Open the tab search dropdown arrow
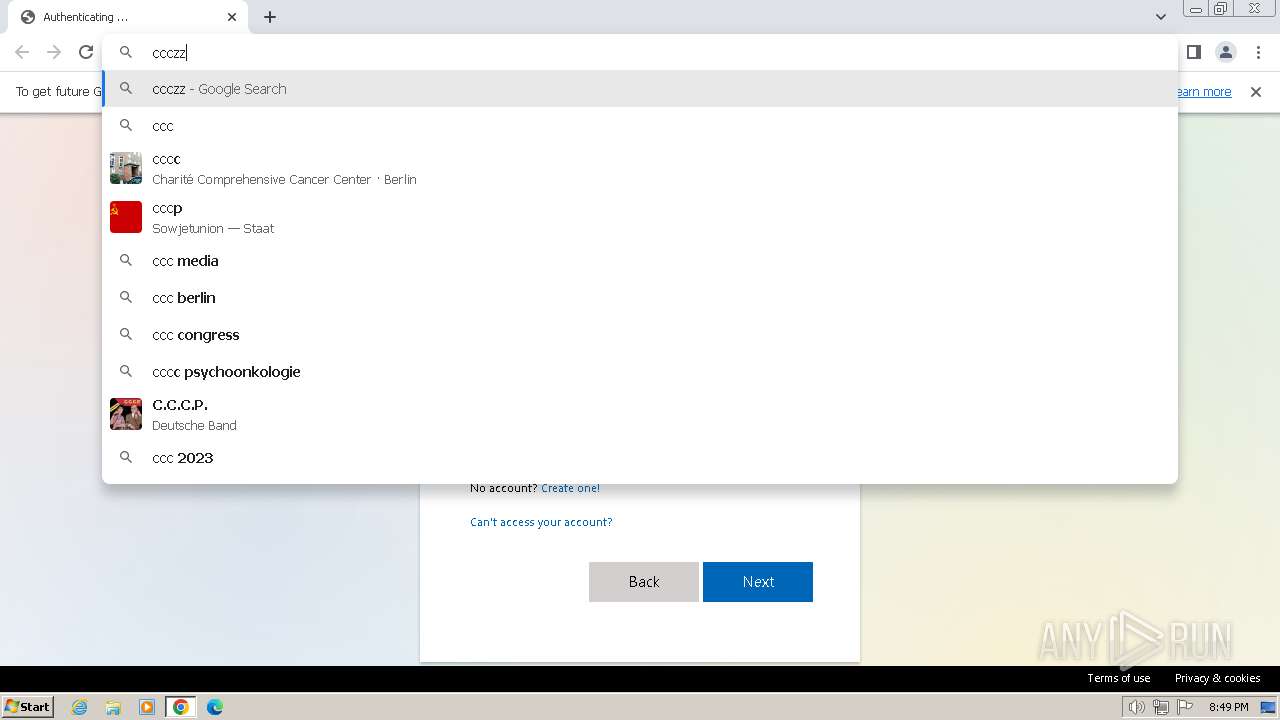Viewport: 1280px width, 720px height. coord(1160,17)
